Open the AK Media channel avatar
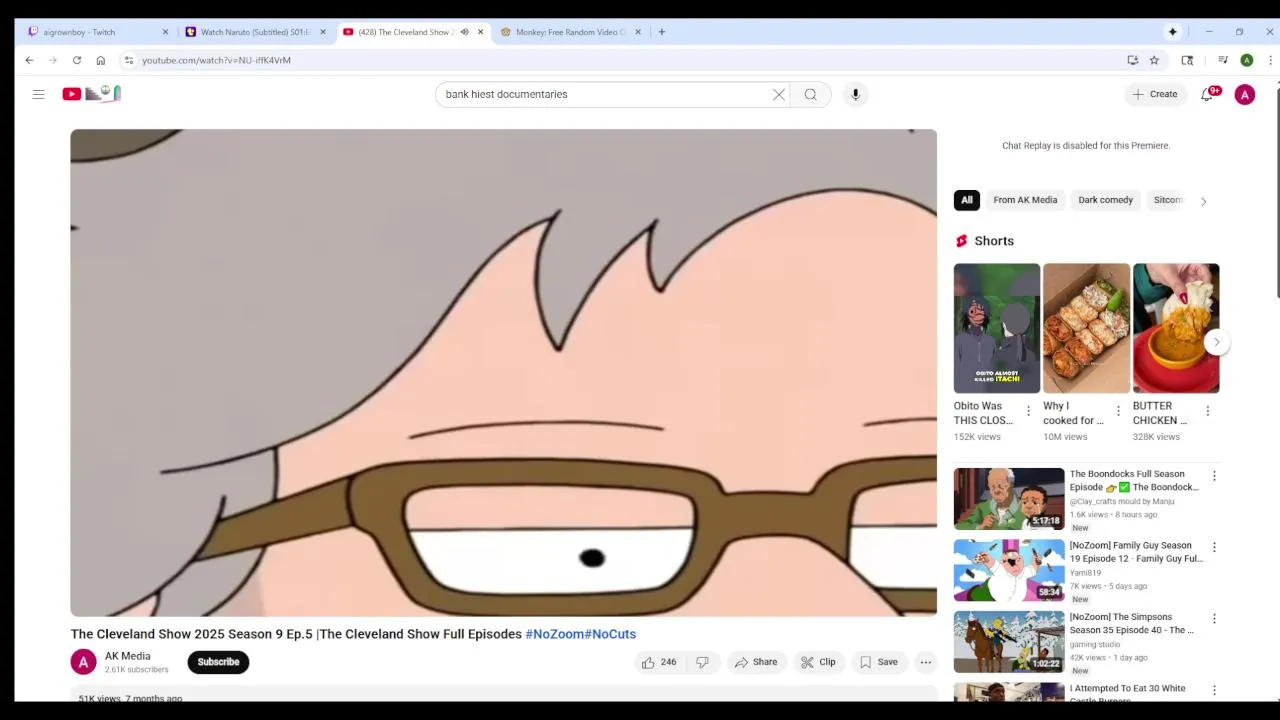Viewport: 1280px width, 720px height. click(x=84, y=662)
